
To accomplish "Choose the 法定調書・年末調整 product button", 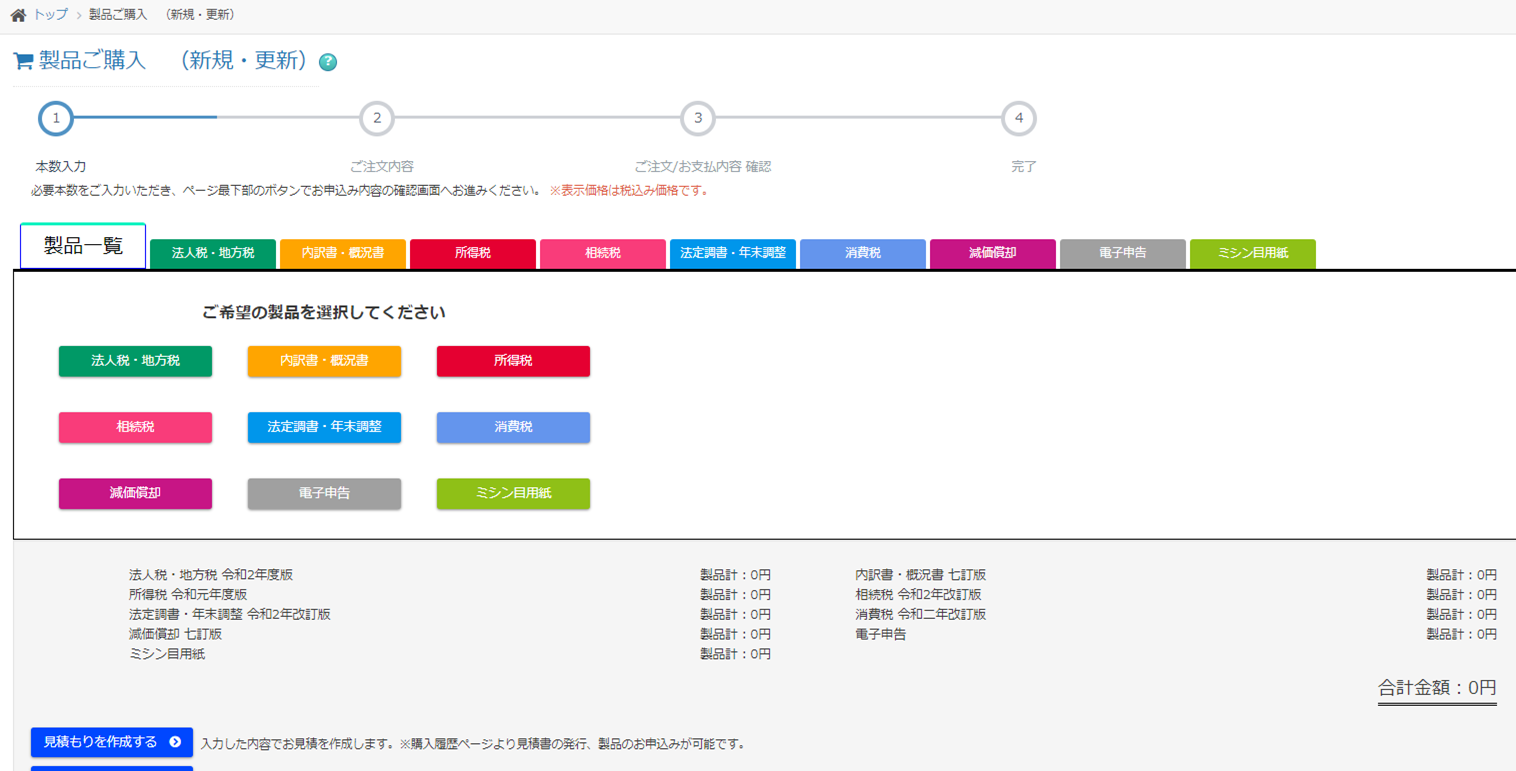I will (x=324, y=427).
